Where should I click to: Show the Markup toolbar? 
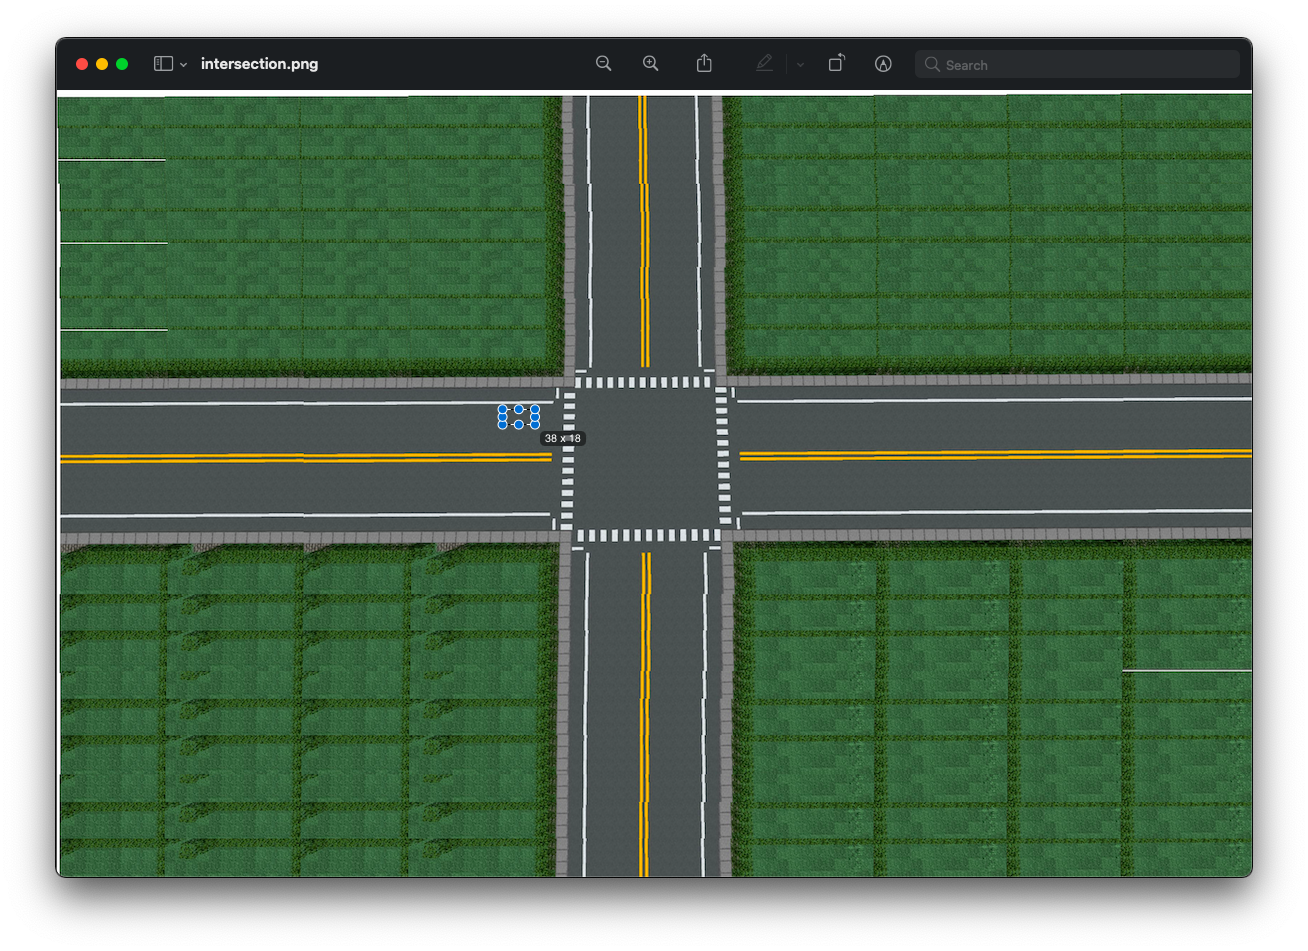pos(883,63)
